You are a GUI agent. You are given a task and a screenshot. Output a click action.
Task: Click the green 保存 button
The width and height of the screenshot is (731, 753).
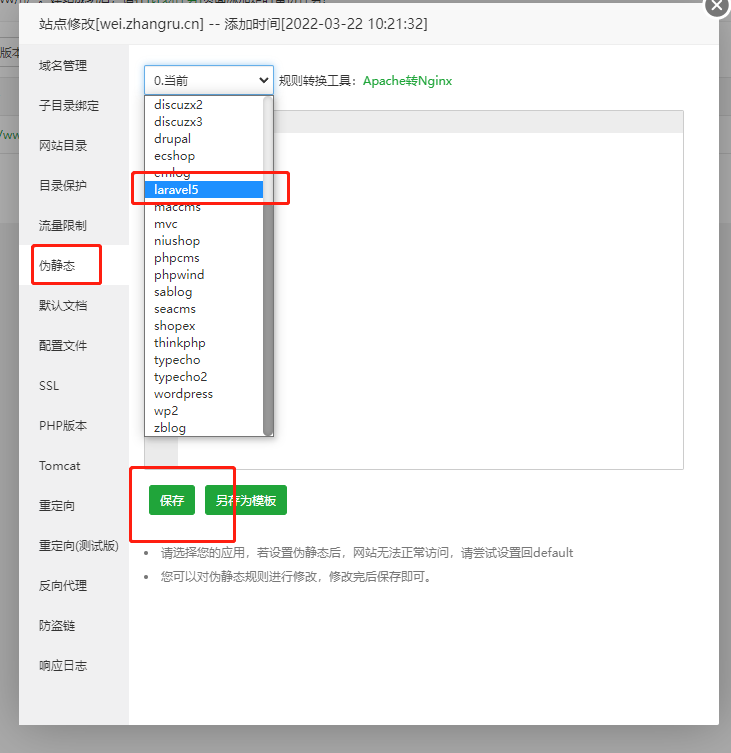(172, 500)
